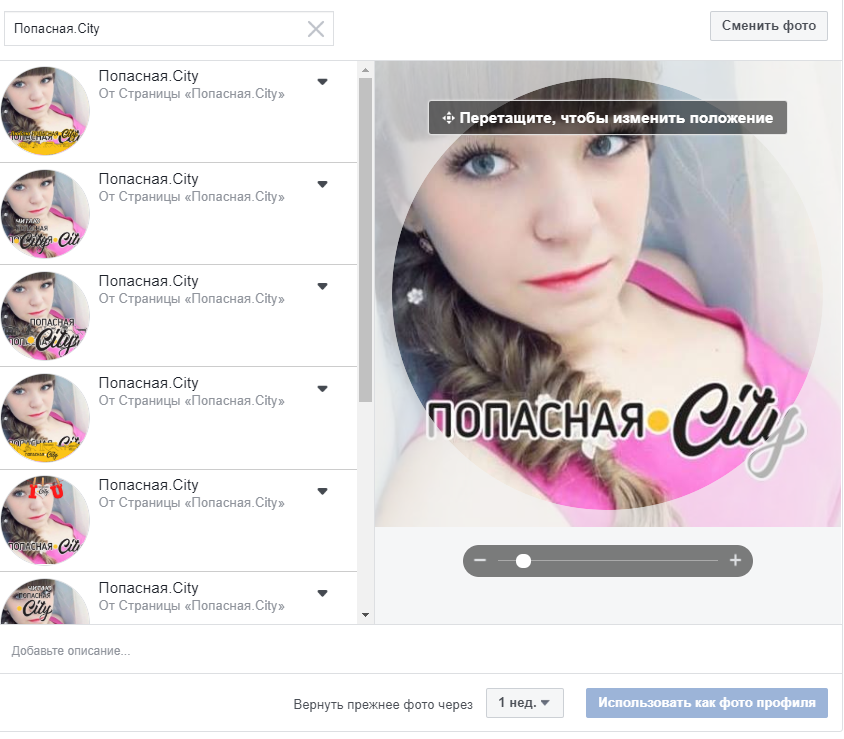Expand the dropdown arrow of the second frame

click(322, 184)
